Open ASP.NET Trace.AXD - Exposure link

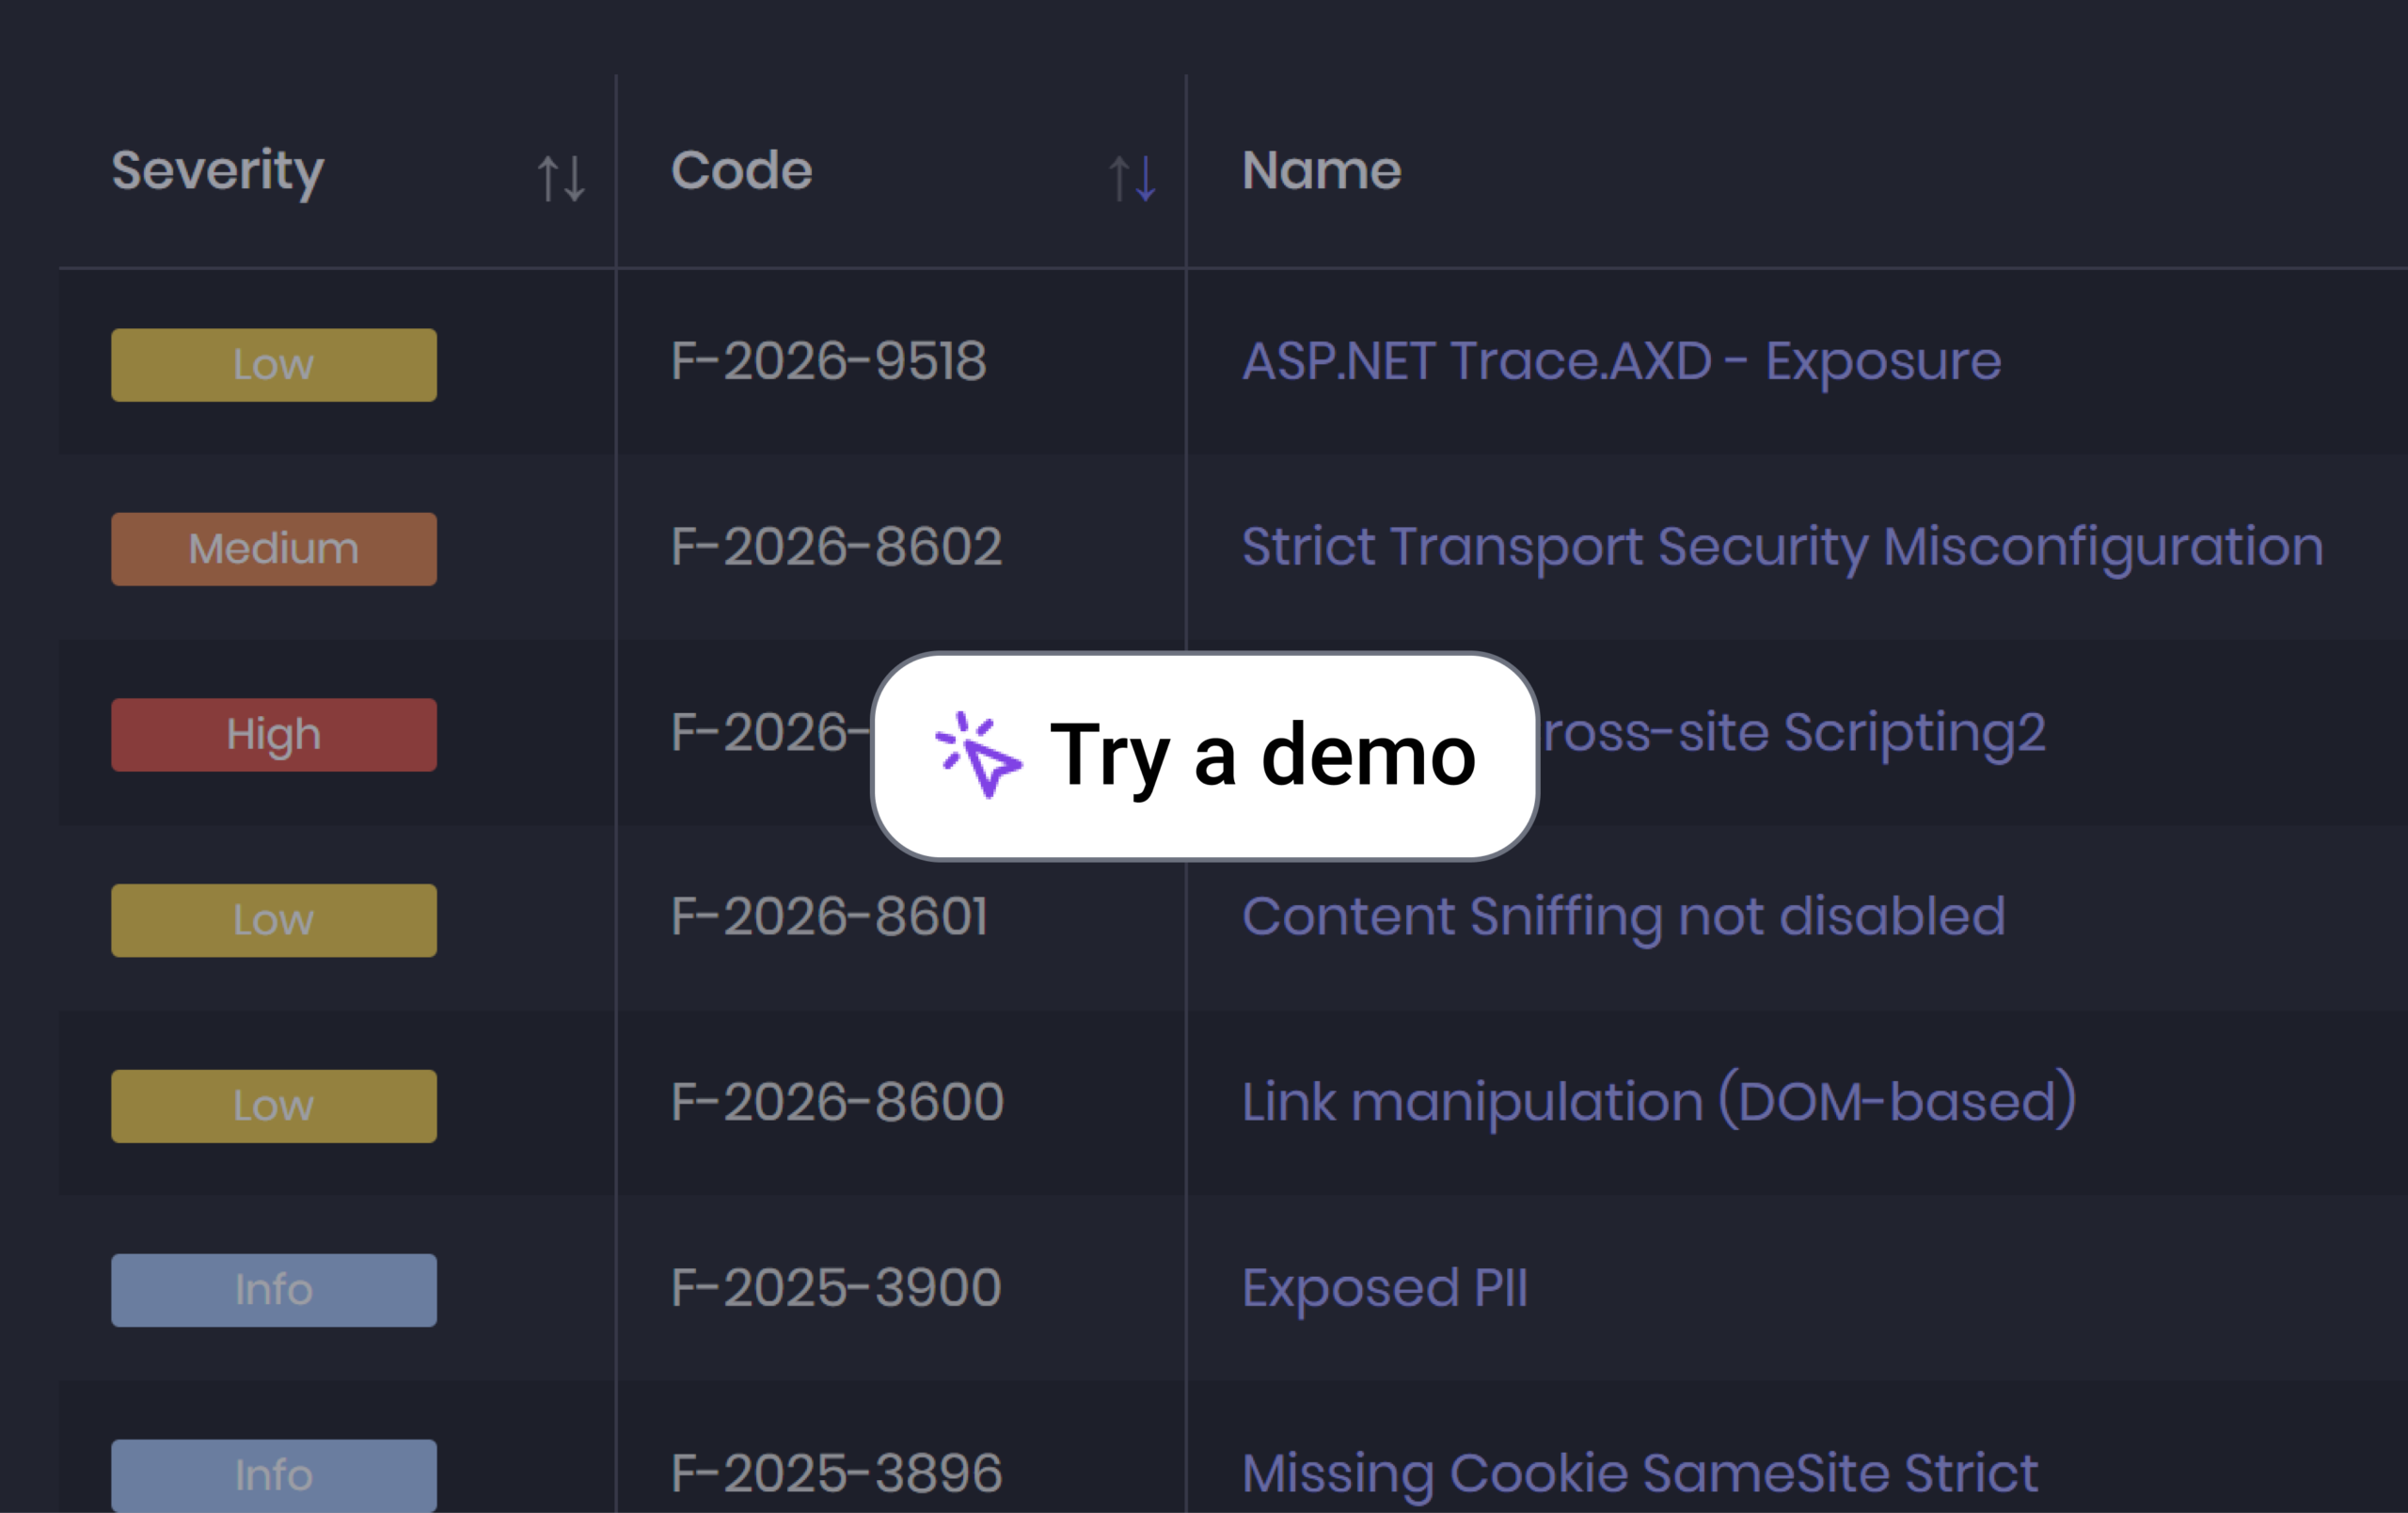pos(1621,361)
